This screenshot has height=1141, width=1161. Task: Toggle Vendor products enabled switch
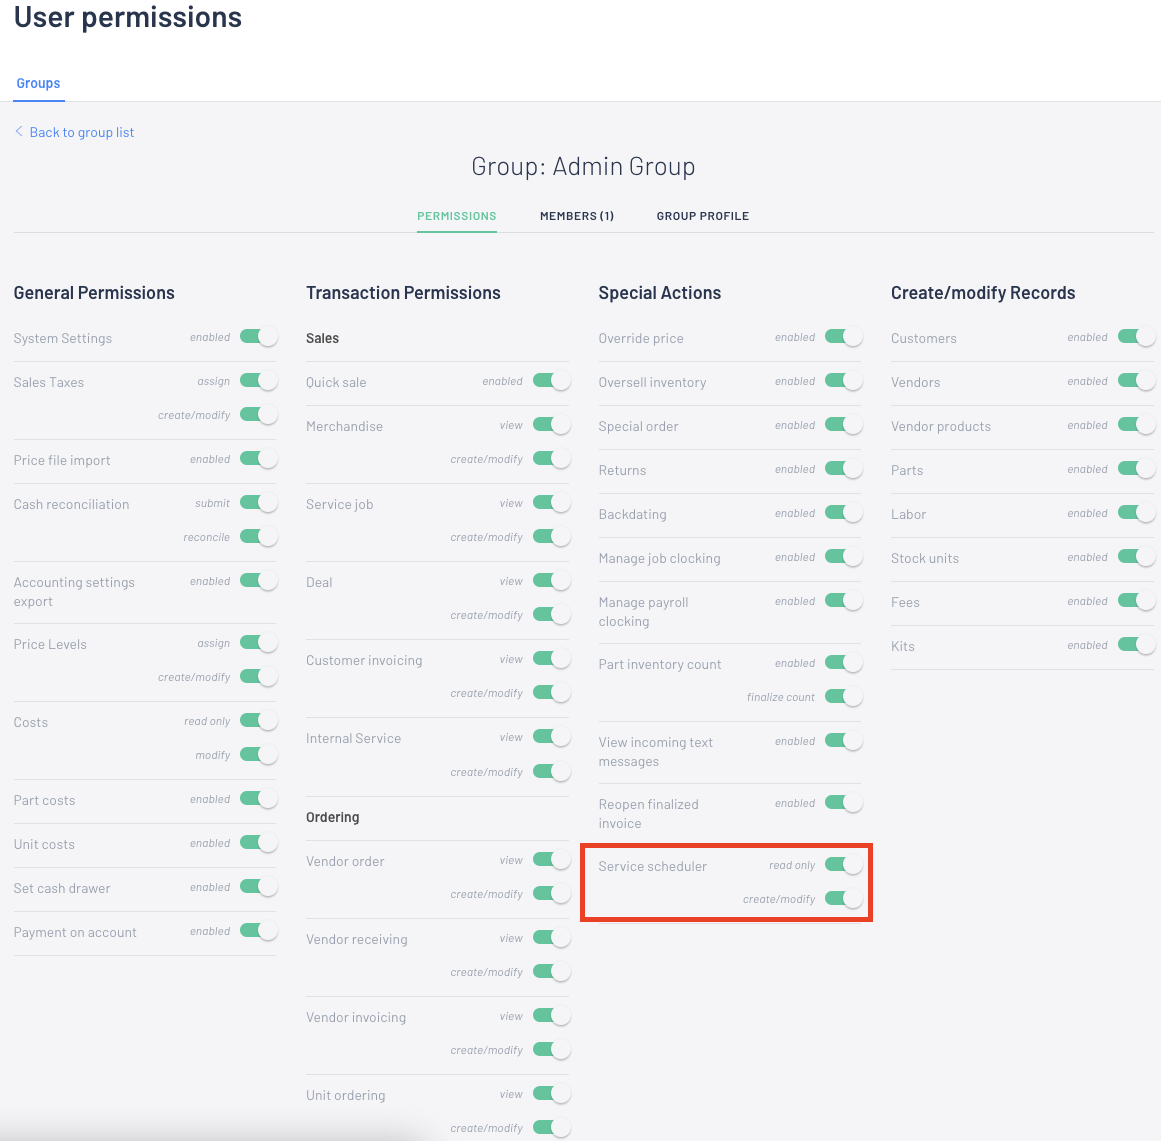pos(1137,425)
